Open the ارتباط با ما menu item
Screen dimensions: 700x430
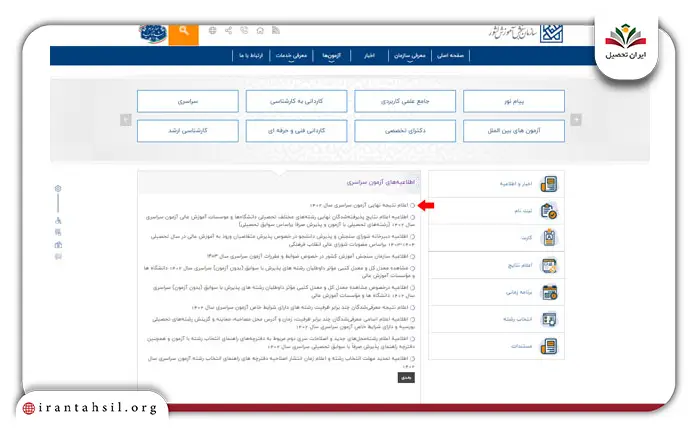click(x=251, y=56)
